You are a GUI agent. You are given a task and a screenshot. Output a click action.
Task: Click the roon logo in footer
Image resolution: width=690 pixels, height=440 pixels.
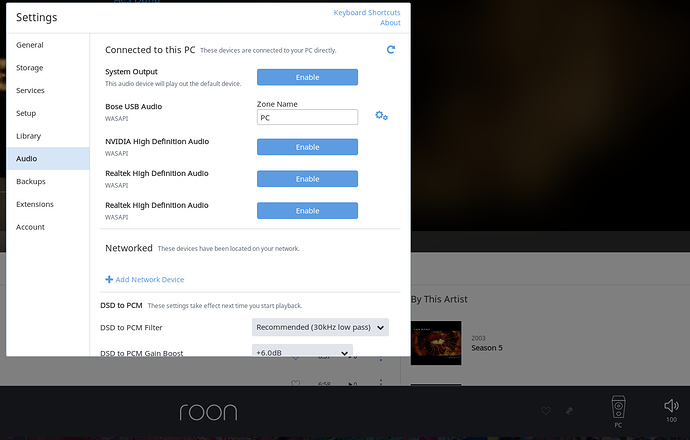click(208, 412)
